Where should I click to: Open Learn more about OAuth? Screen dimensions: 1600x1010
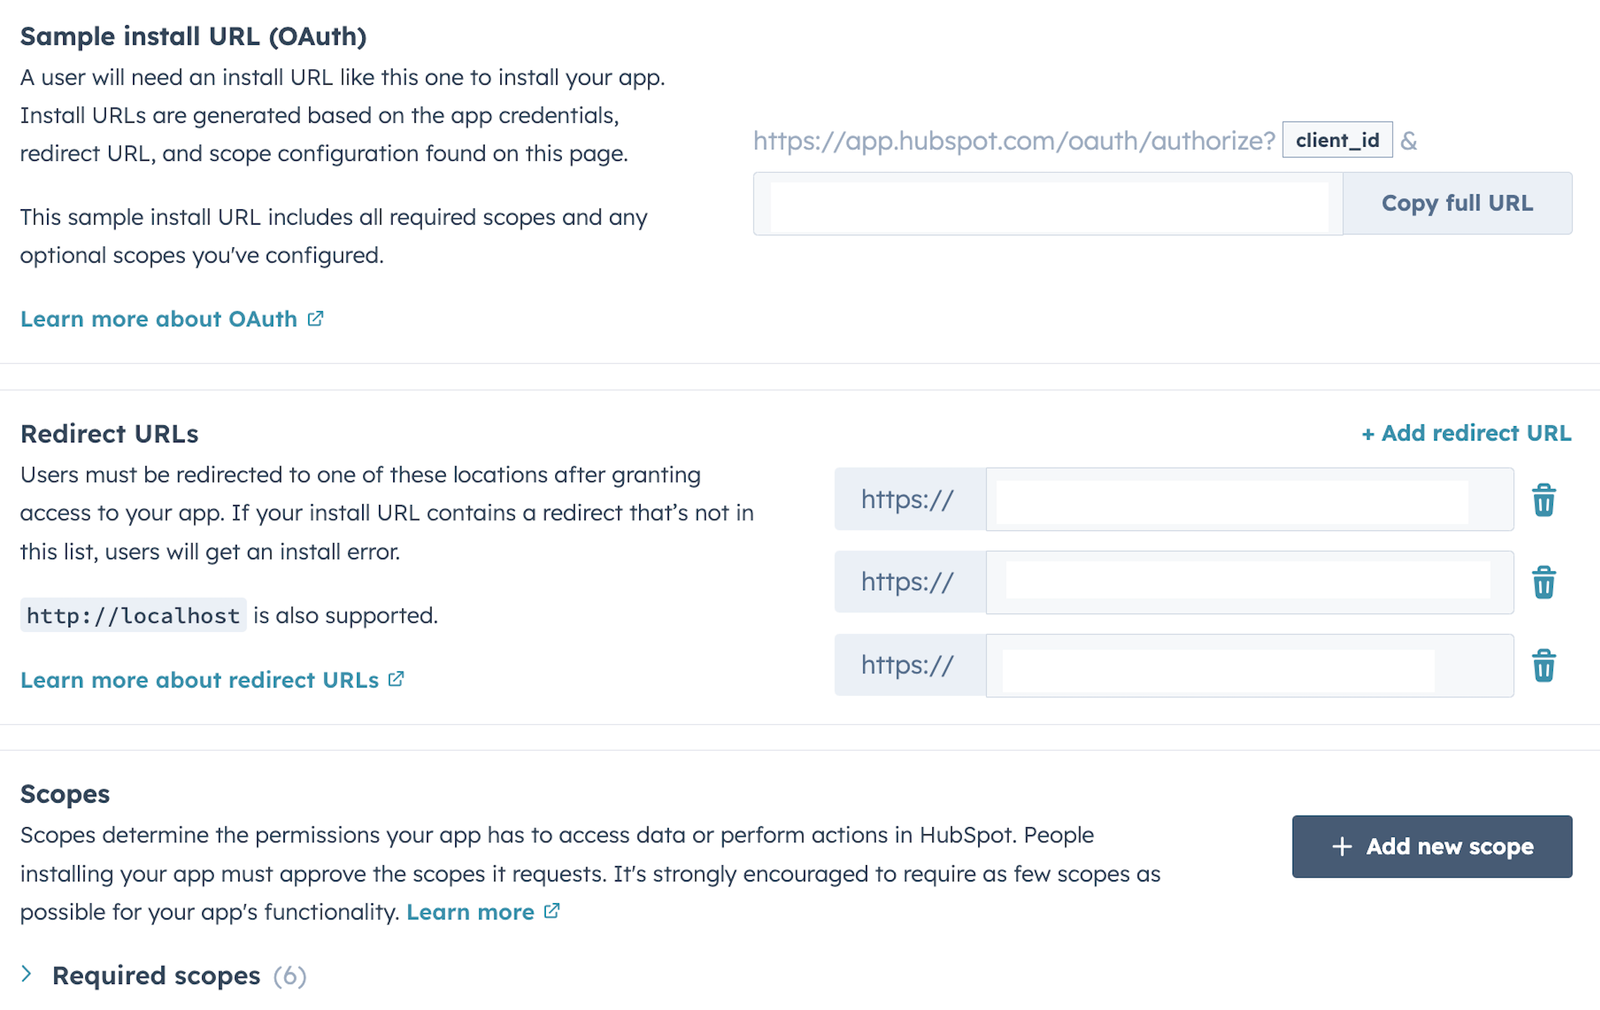(x=158, y=318)
